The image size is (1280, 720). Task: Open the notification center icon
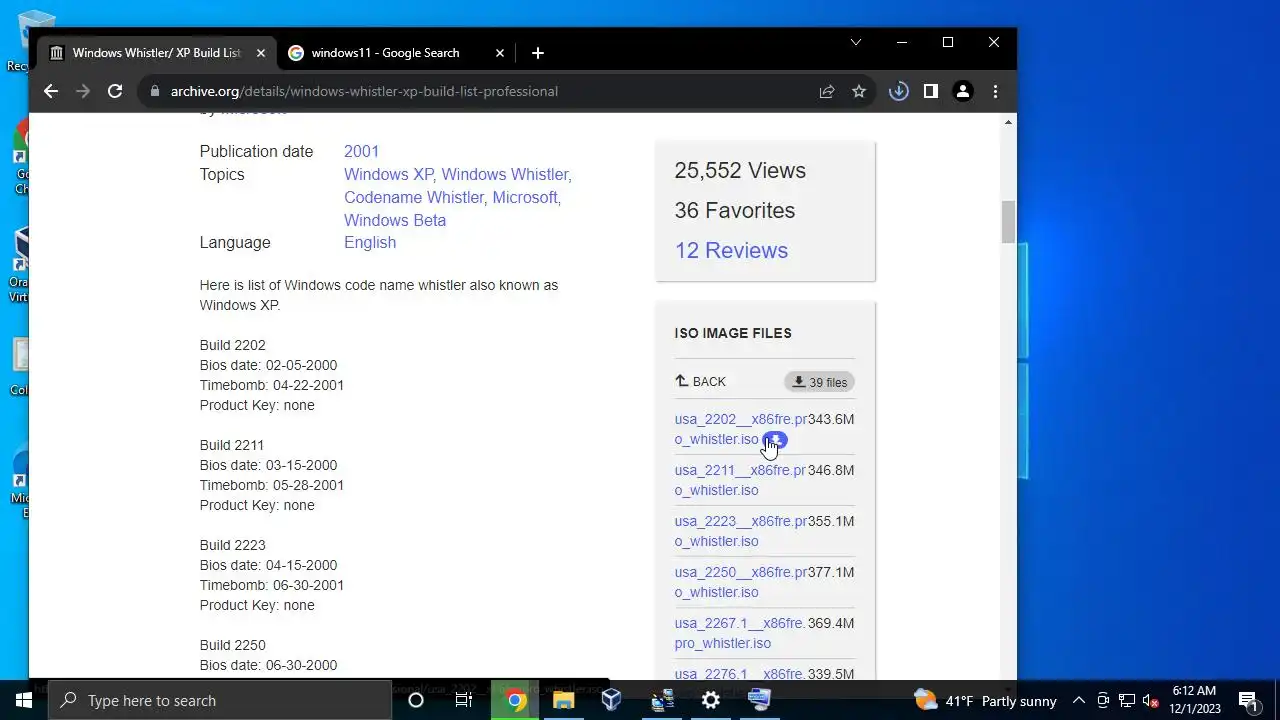(x=1247, y=700)
